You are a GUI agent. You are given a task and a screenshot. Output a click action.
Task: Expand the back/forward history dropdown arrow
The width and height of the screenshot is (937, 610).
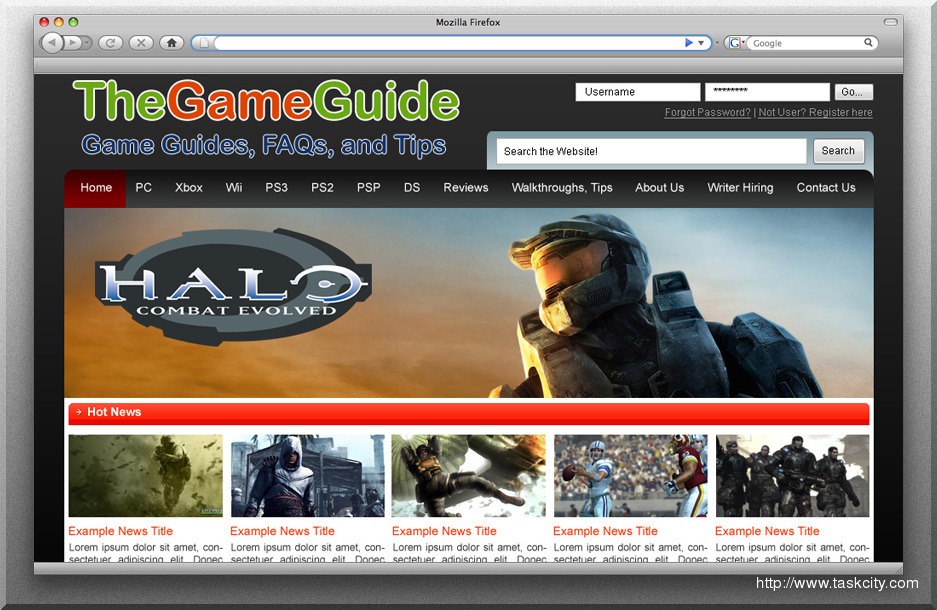point(88,42)
